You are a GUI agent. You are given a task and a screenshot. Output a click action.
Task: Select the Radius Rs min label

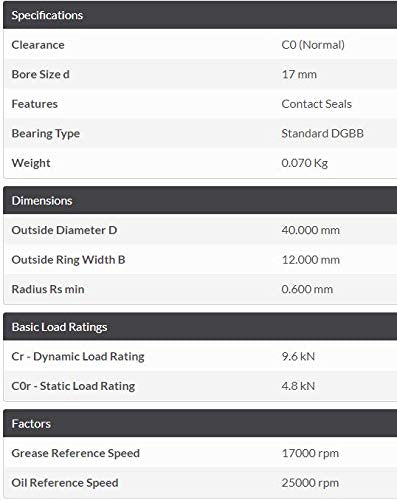click(48, 289)
